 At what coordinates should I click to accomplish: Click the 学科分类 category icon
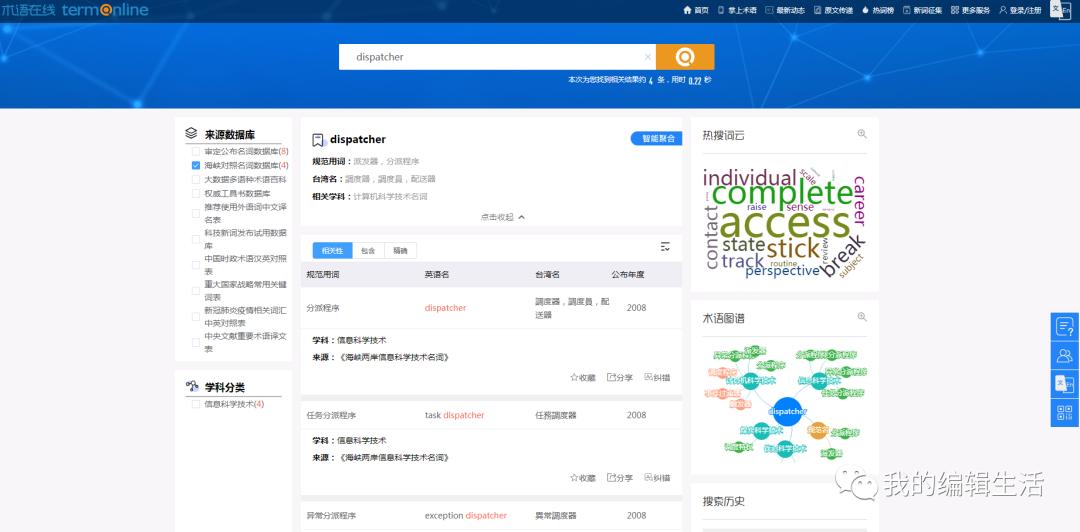(x=192, y=387)
